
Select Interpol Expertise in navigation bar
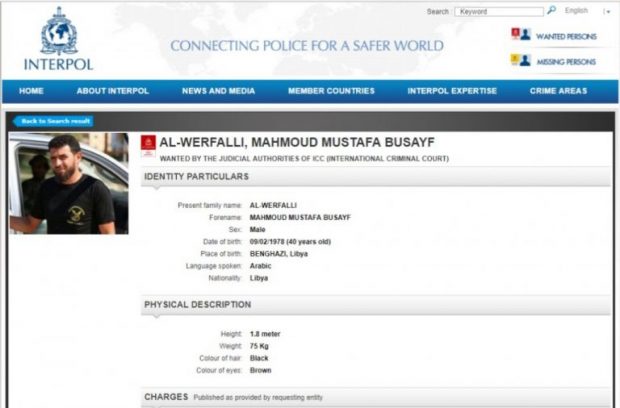click(x=452, y=91)
